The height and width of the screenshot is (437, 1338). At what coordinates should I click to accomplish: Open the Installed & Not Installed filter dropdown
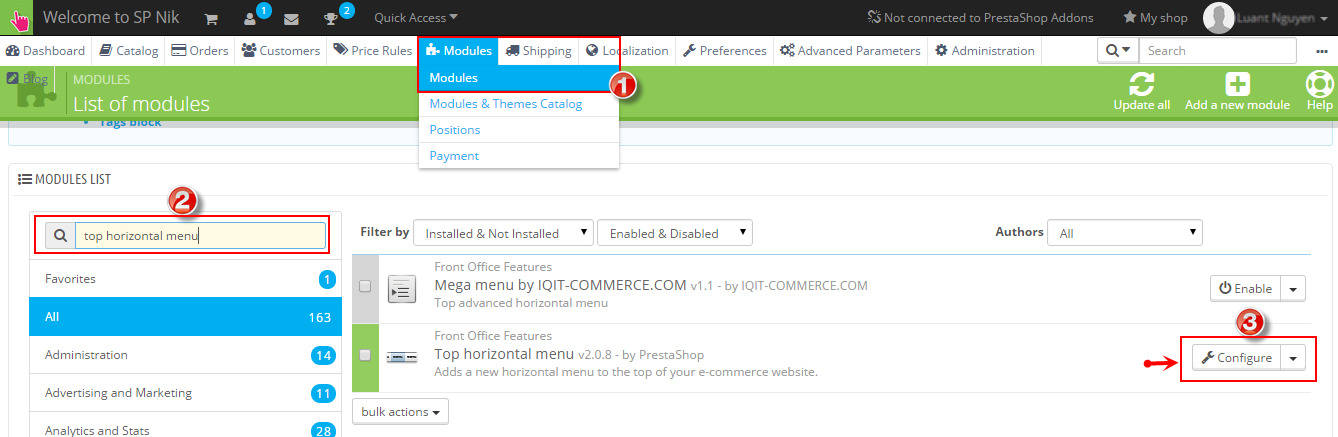tap(503, 233)
